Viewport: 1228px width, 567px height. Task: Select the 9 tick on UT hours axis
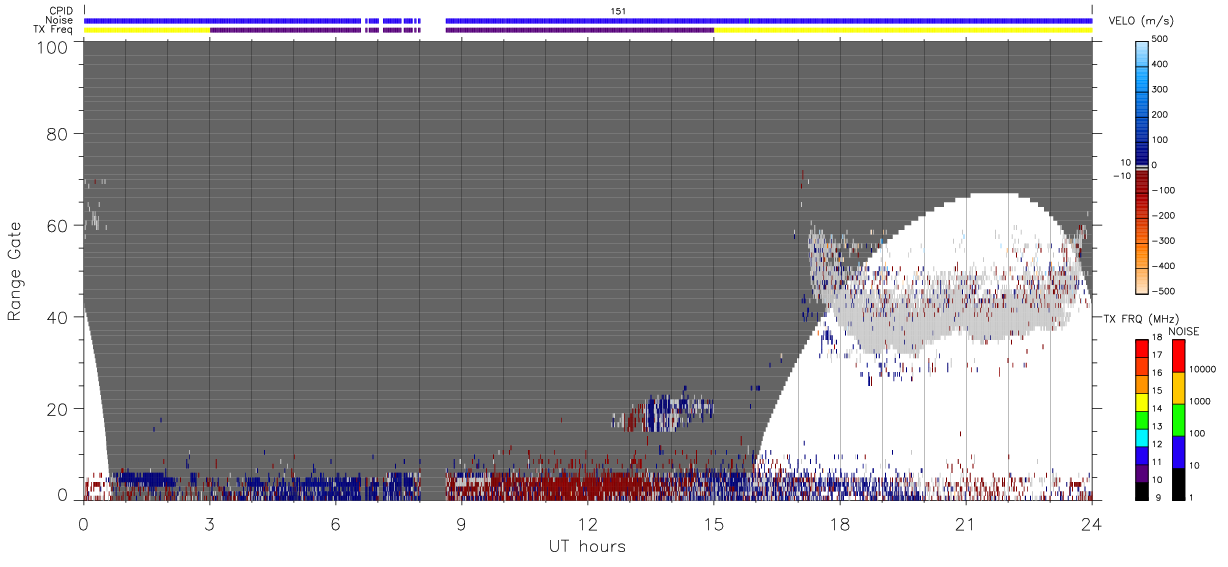[x=461, y=524]
